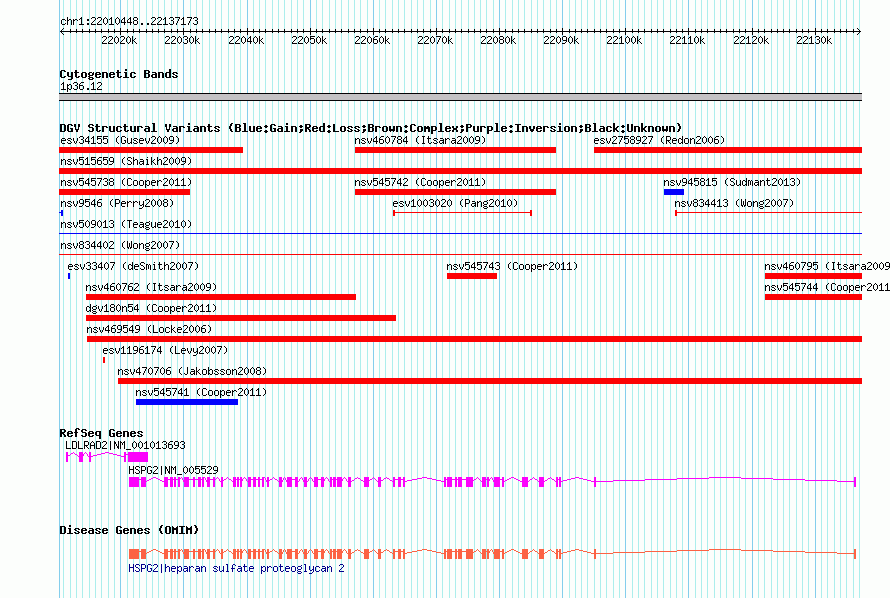Click the gray 1p36.12 cytogenetic band bar
Screen dimensions: 890x598
point(460,97)
